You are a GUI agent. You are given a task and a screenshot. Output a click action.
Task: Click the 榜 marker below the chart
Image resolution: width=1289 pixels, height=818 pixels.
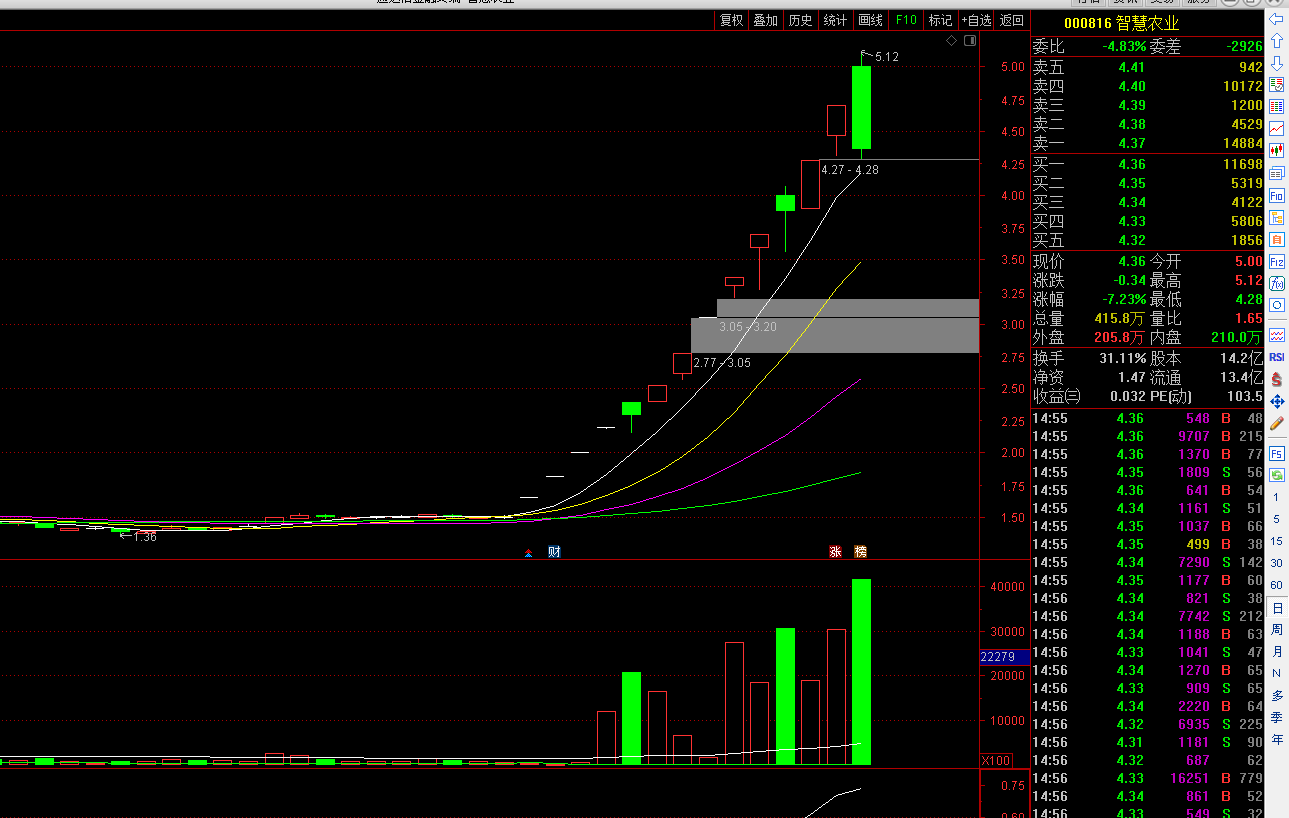pos(860,552)
